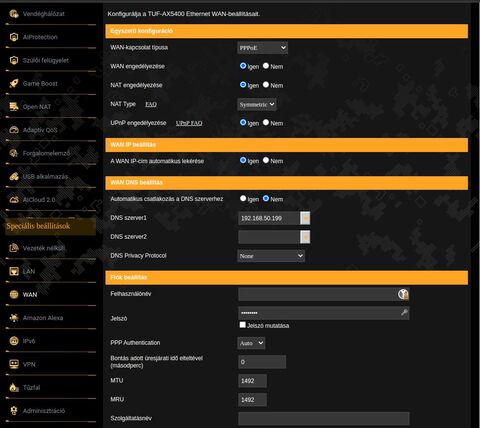The width and height of the screenshot is (480, 428).
Task: Open Szülői felügyelet sidebar icon
Action: 14,60
